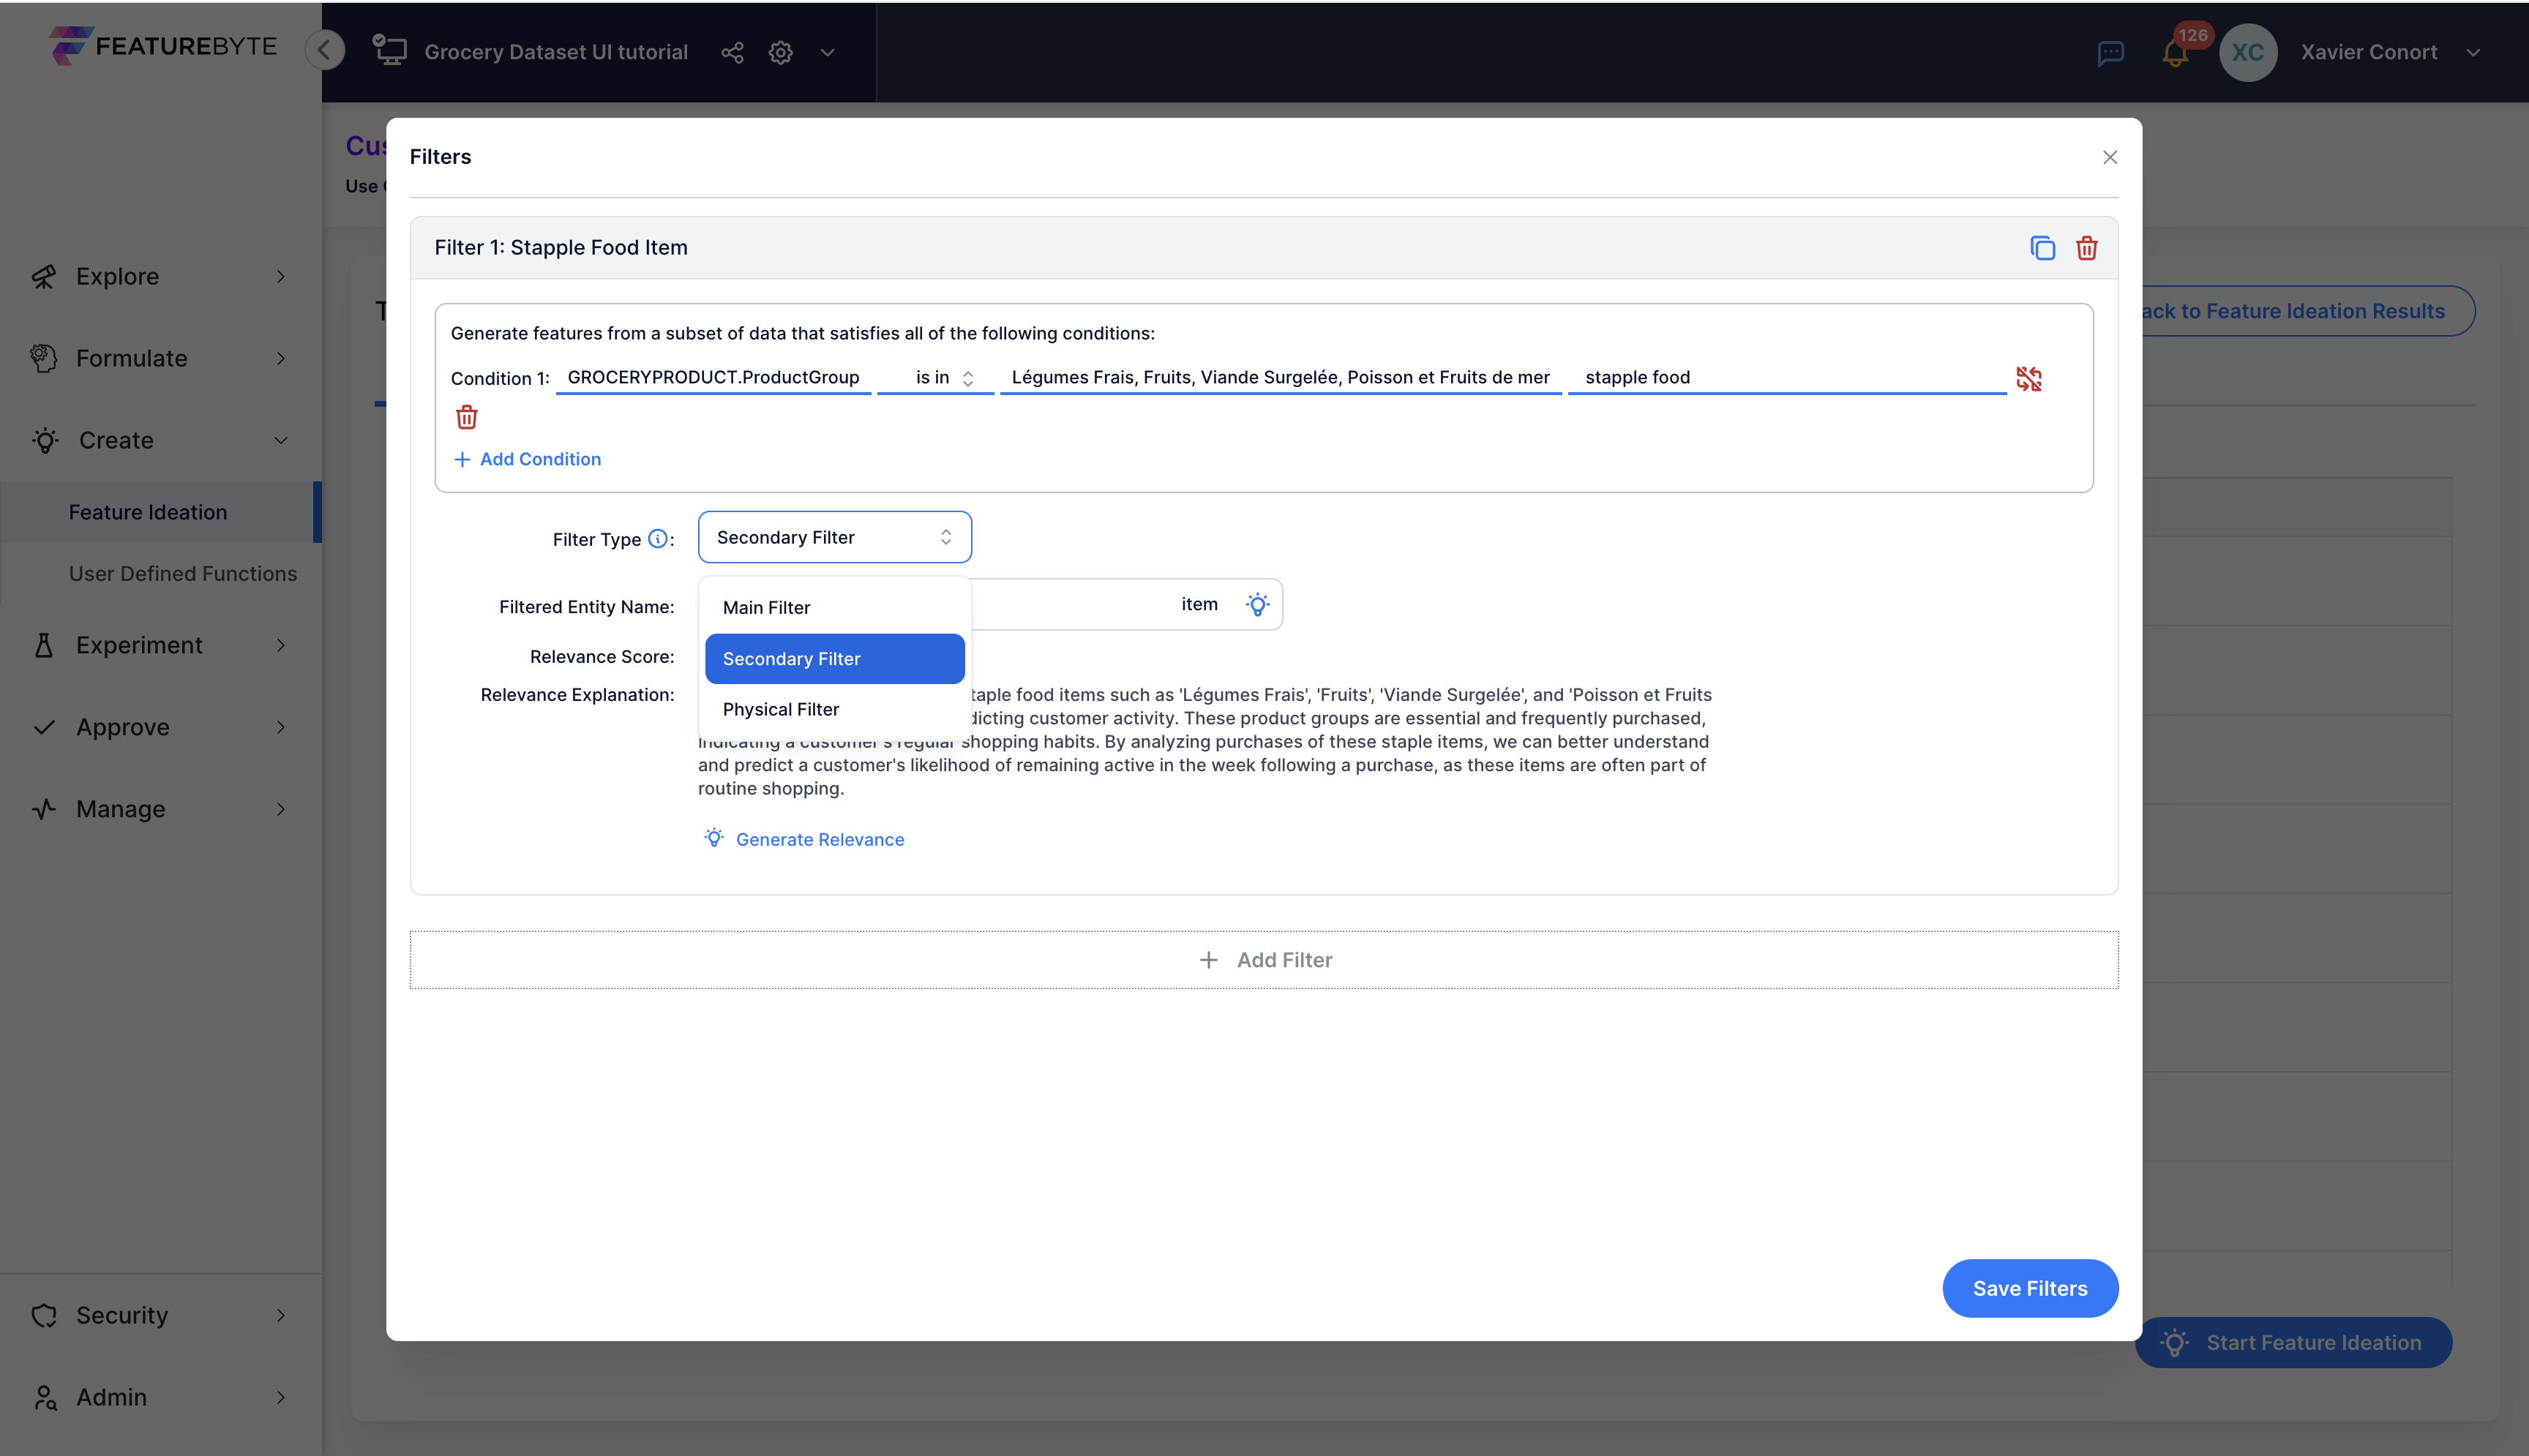Click the XC user avatar
The height and width of the screenshot is (1456, 2529).
(x=2248, y=52)
